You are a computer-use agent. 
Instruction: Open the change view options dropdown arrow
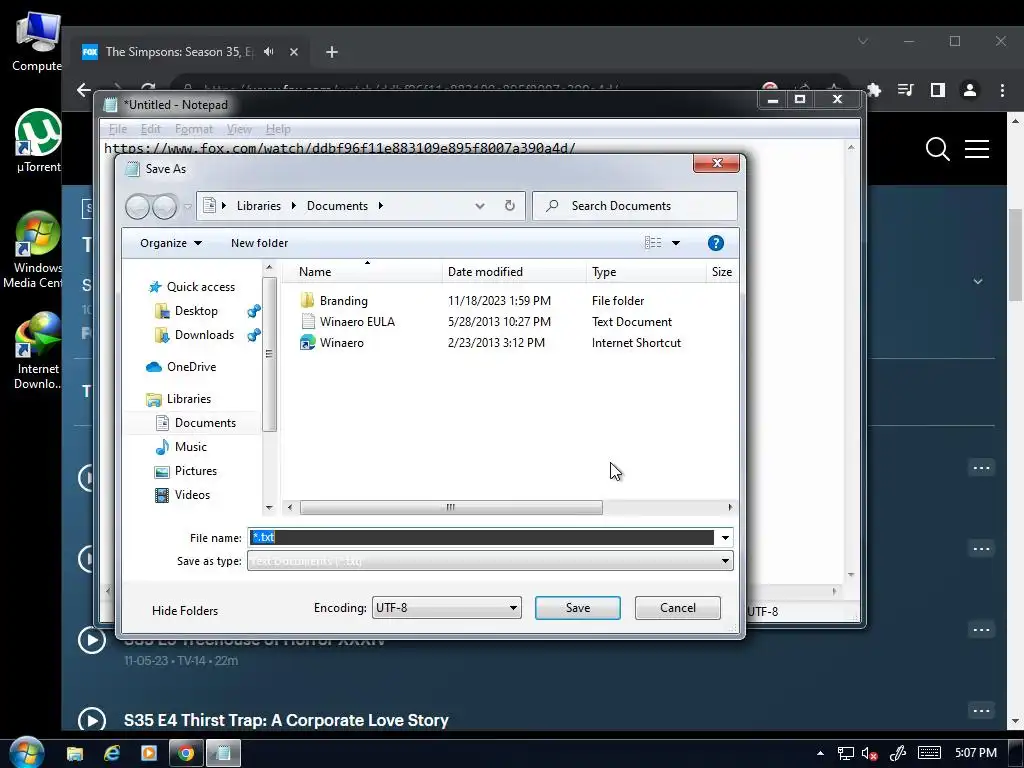pyautogui.click(x=676, y=243)
